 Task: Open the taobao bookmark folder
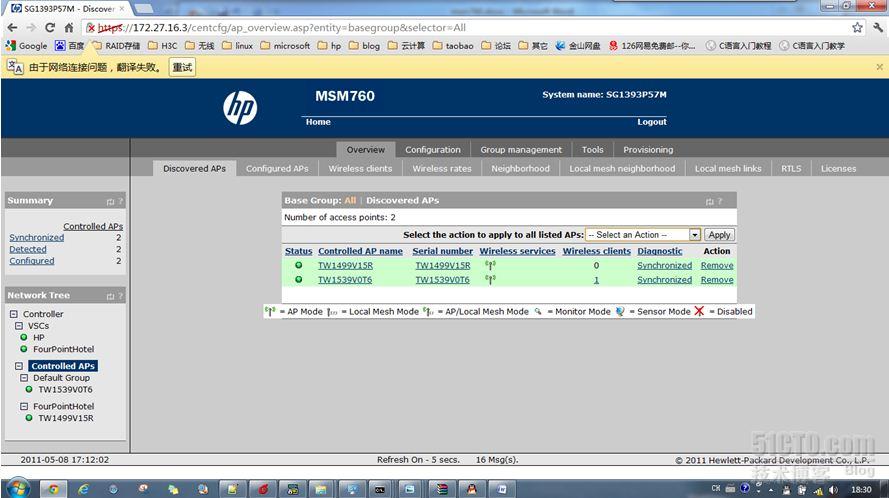tap(453, 45)
